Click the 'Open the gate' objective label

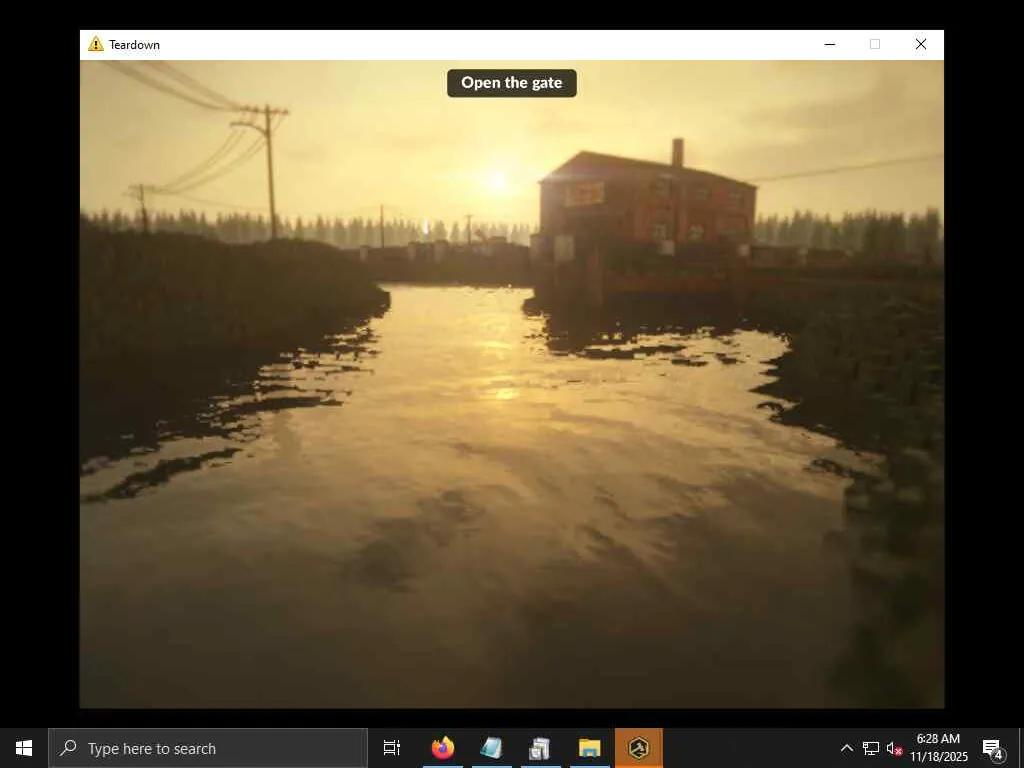(511, 83)
